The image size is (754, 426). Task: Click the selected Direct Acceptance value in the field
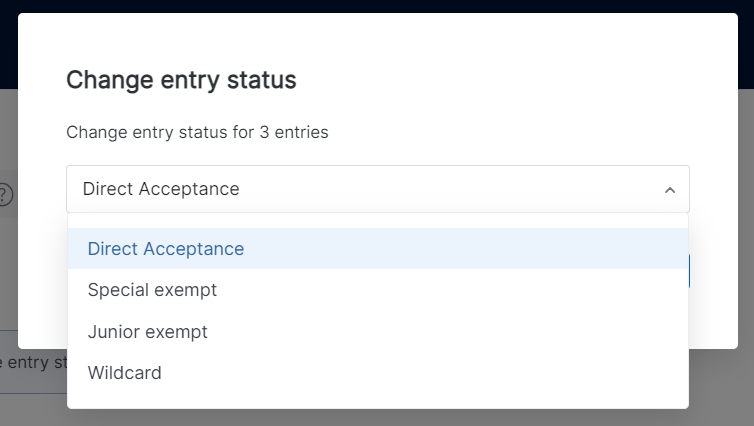pos(161,189)
